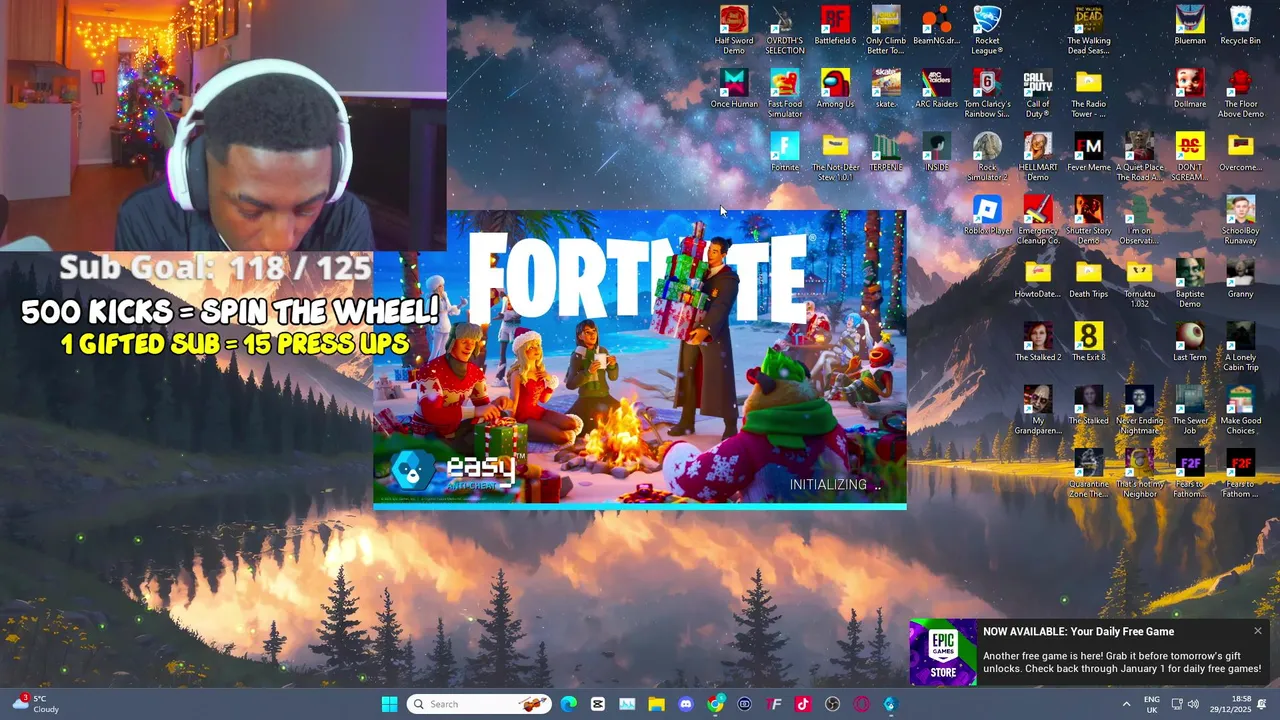Select the Overcome folder on the desktop
Image resolution: width=1280 pixels, height=720 pixels.
click(1240, 152)
